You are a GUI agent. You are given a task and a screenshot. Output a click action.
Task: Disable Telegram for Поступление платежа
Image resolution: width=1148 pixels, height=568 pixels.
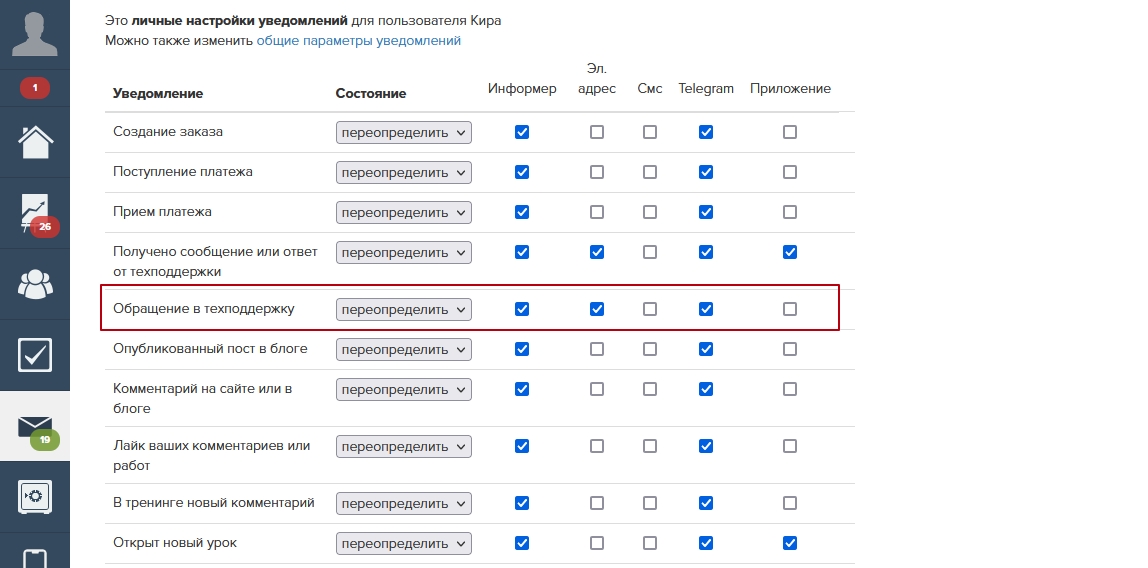pyautogui.click(x=706, y=172)
